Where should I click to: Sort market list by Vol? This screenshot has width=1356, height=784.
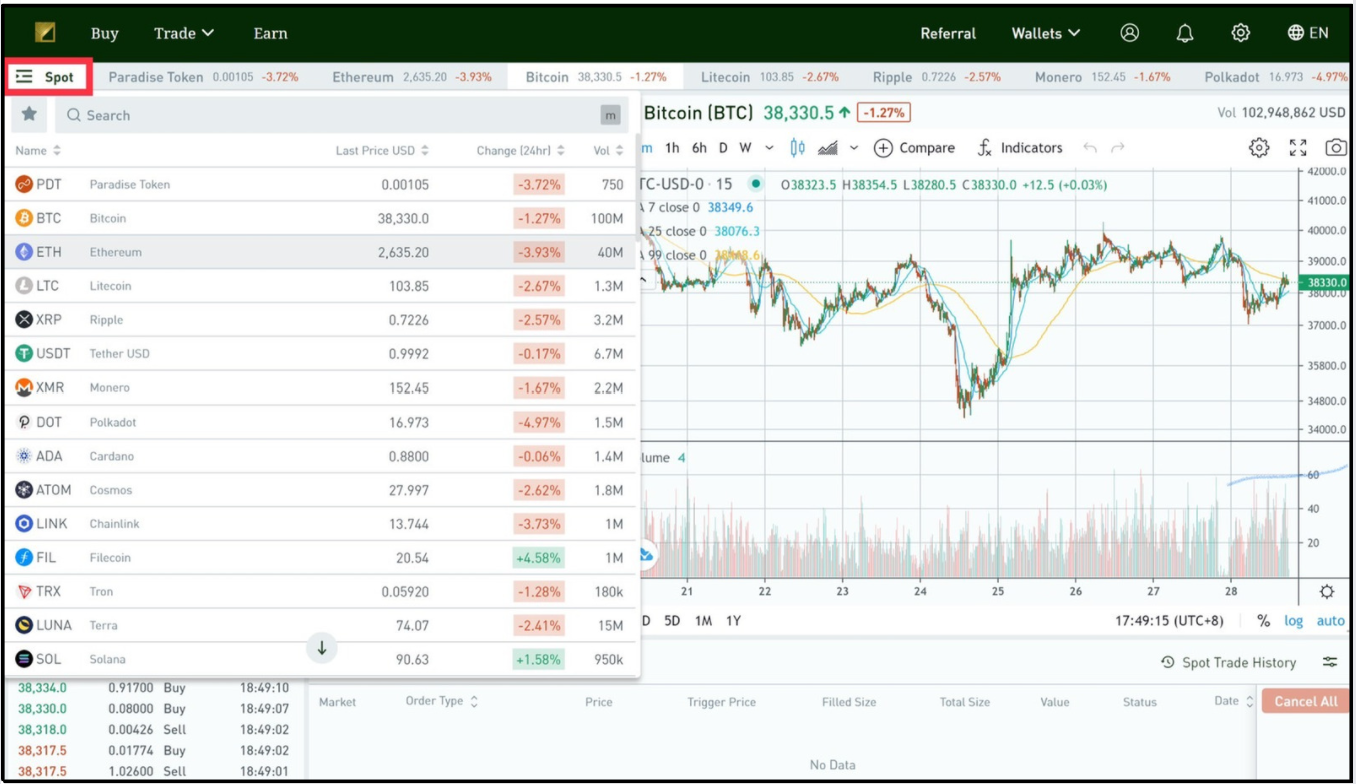tap(609, 150)
